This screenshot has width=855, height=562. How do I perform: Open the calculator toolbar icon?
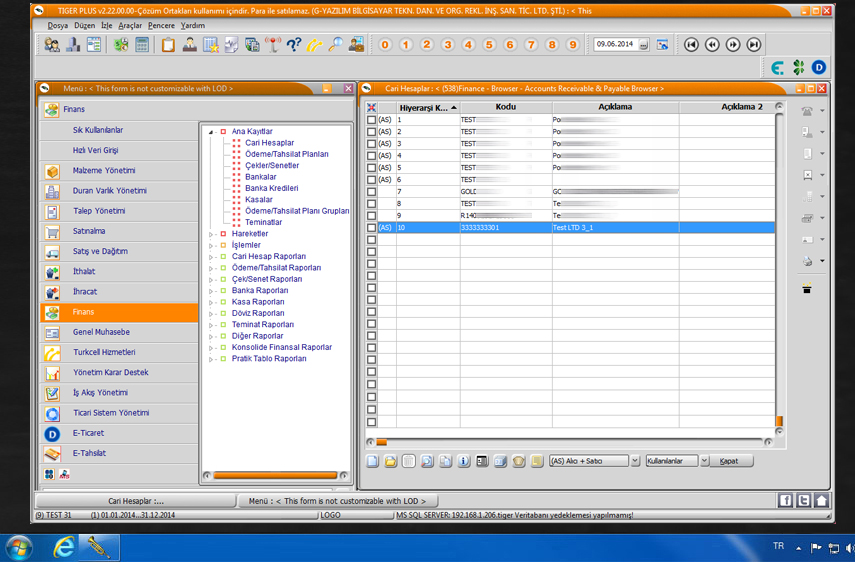(x=142, y=45)
